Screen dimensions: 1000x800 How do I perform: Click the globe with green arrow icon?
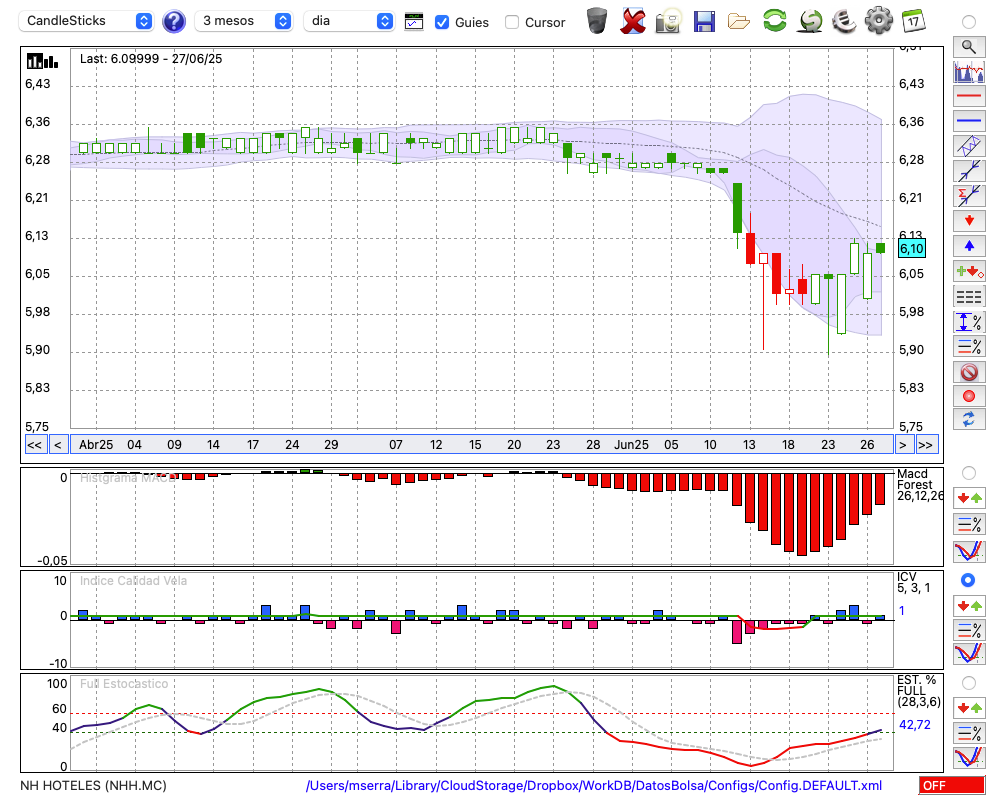[810, 21]
